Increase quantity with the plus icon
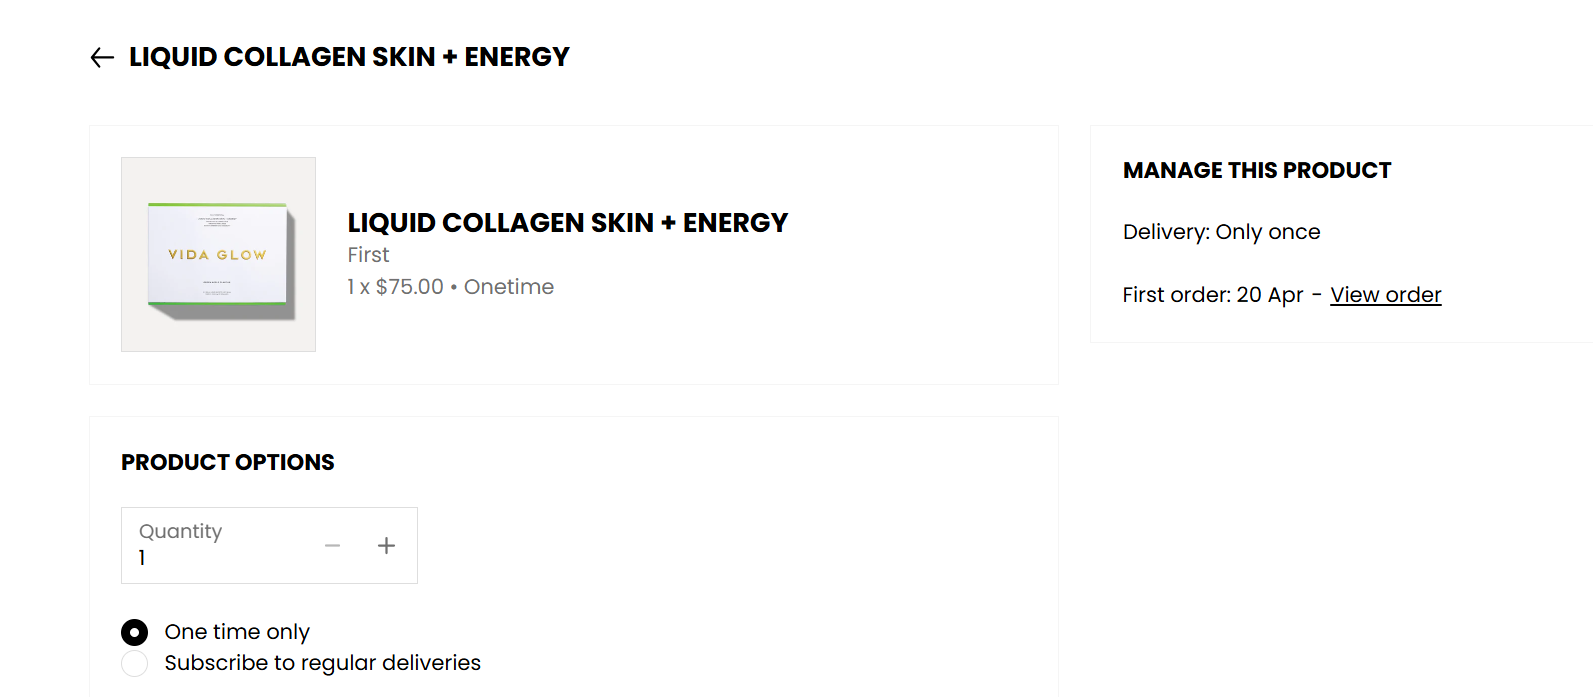This screenshot has height=697, width=1593. pyautogui.click(x=386, y=546)
